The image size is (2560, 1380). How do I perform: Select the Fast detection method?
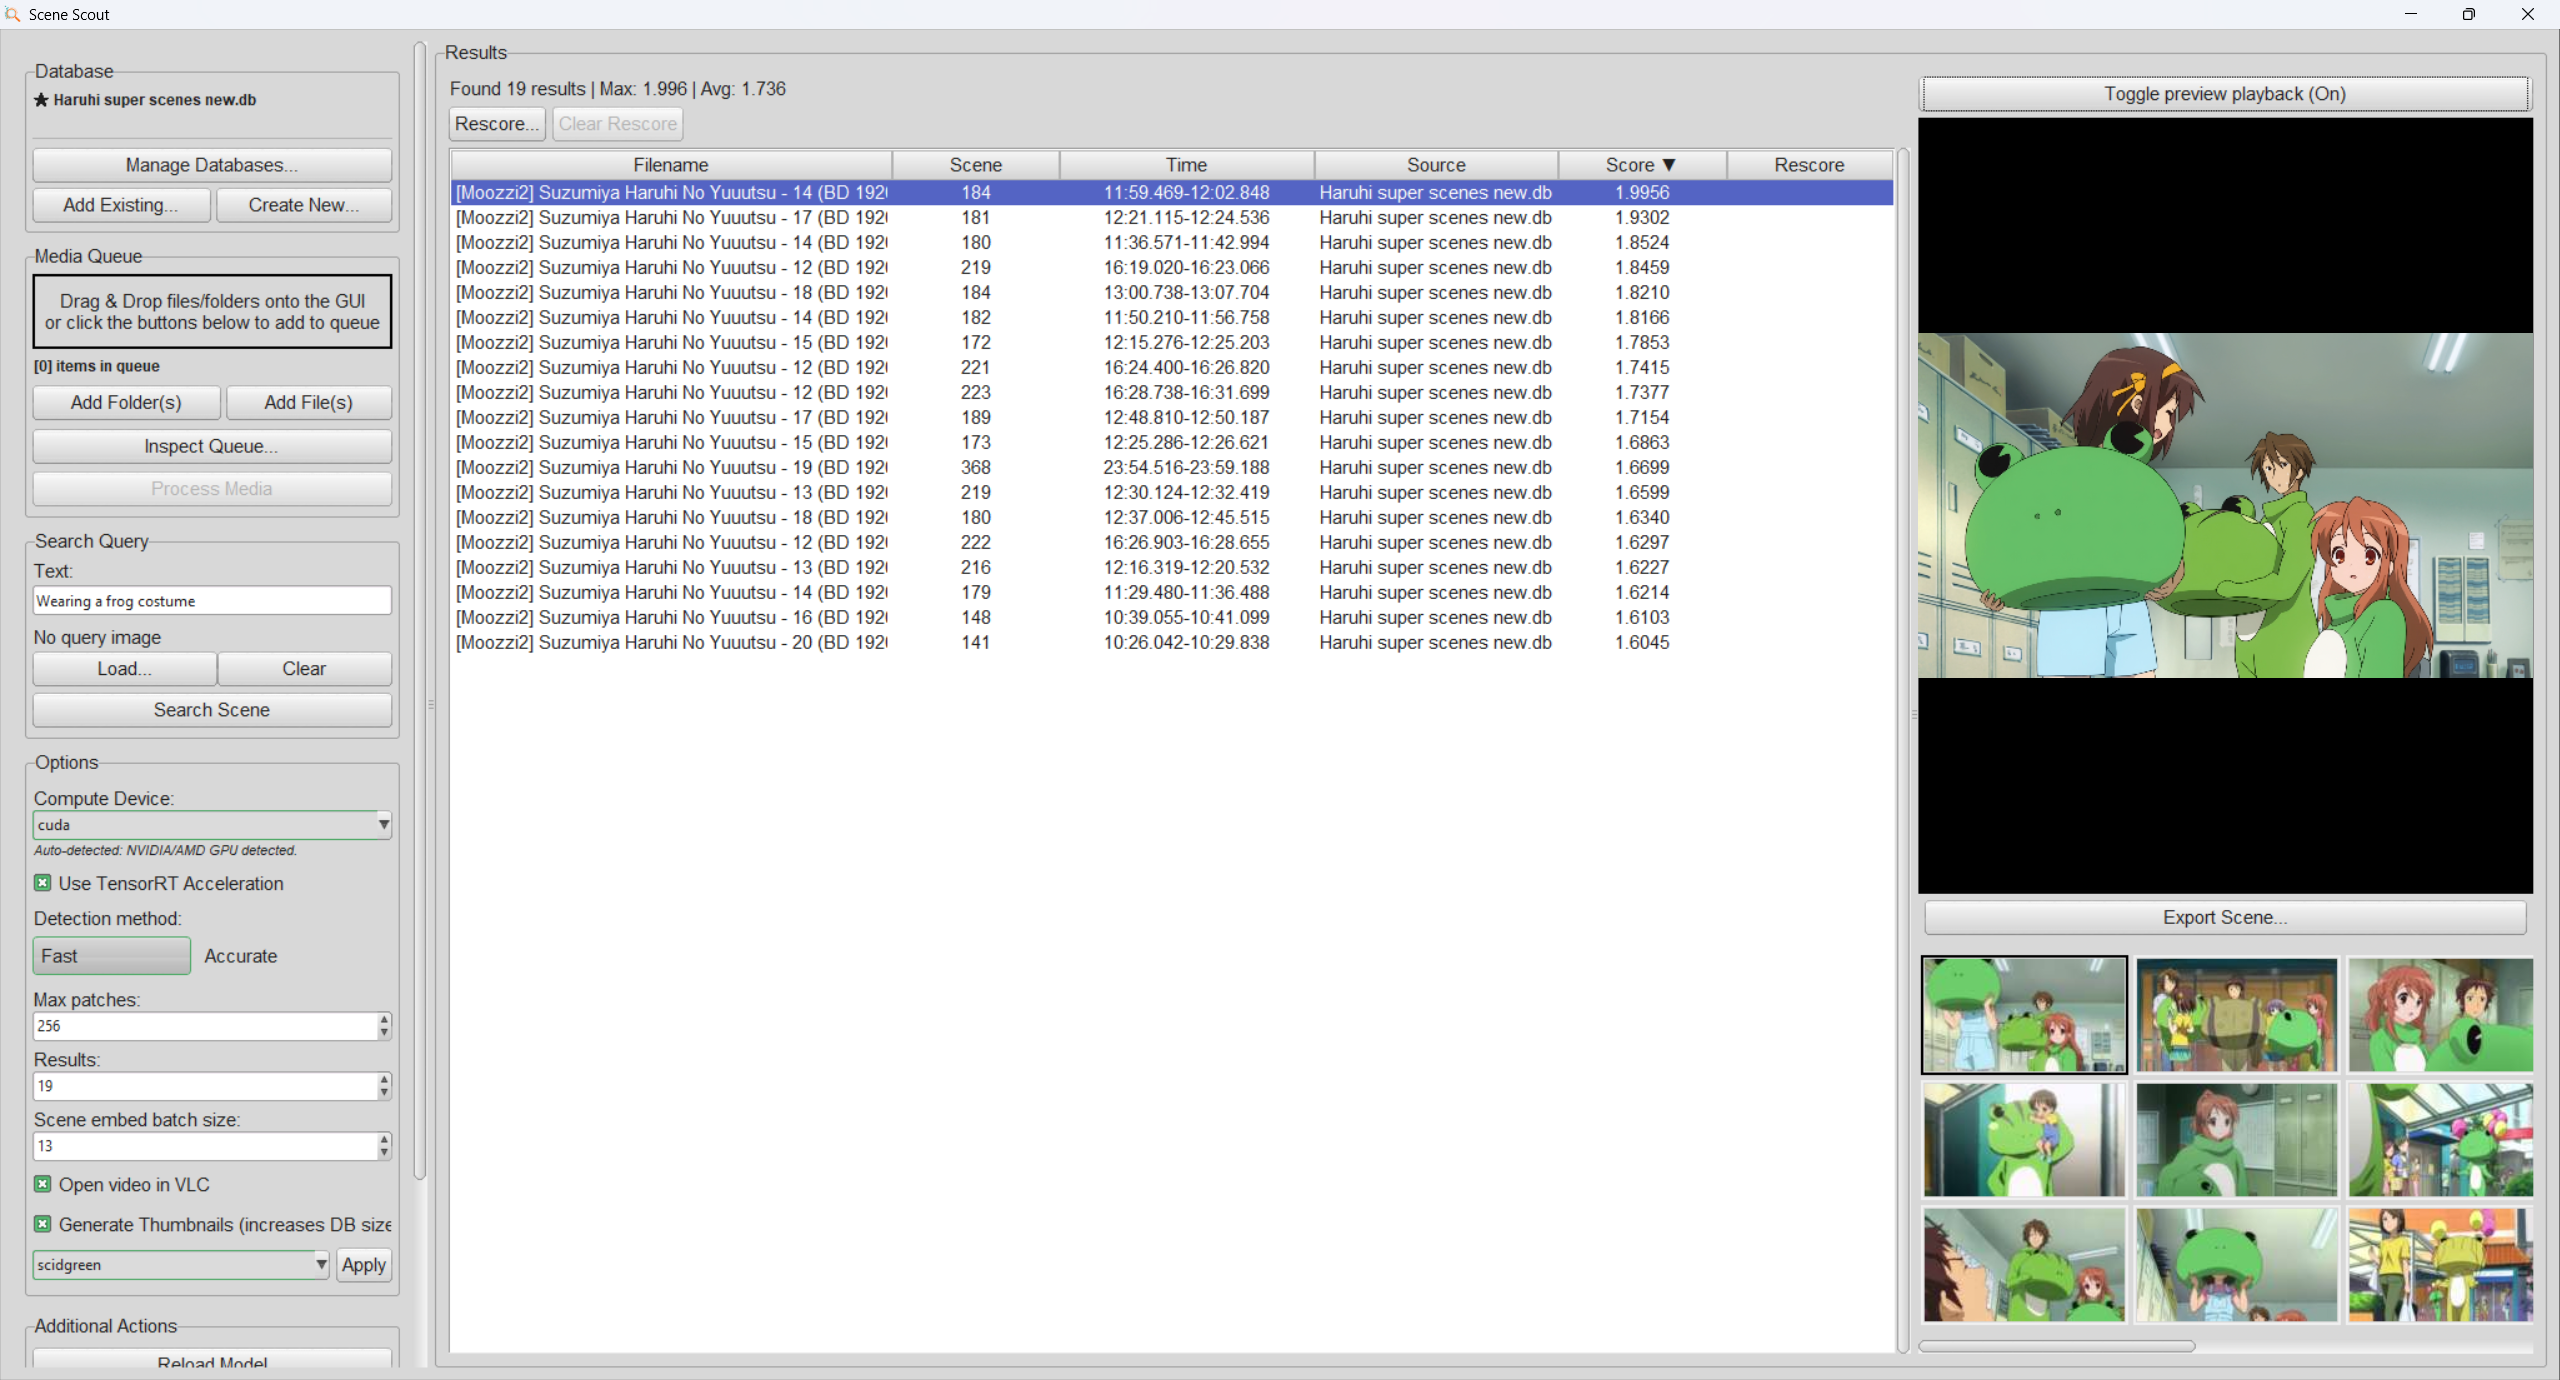[x=111, y=956]
